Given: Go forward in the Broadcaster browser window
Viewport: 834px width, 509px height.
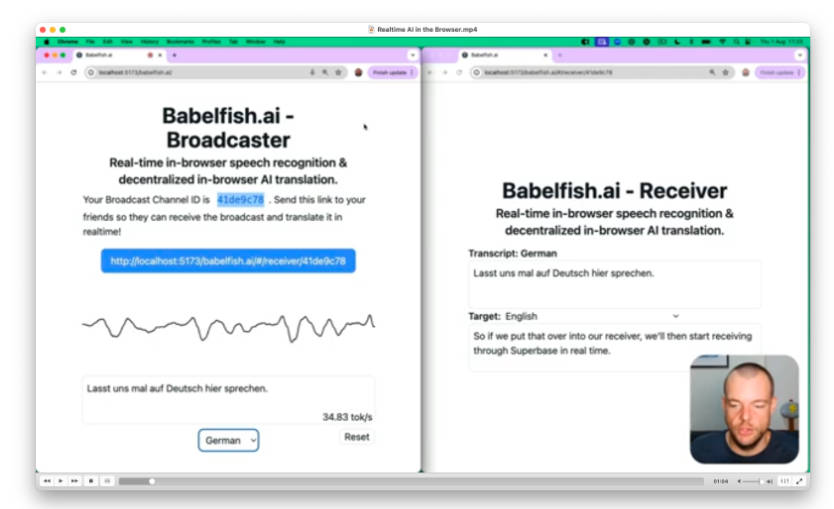Looking at the screenshot, I should point(59,72).
